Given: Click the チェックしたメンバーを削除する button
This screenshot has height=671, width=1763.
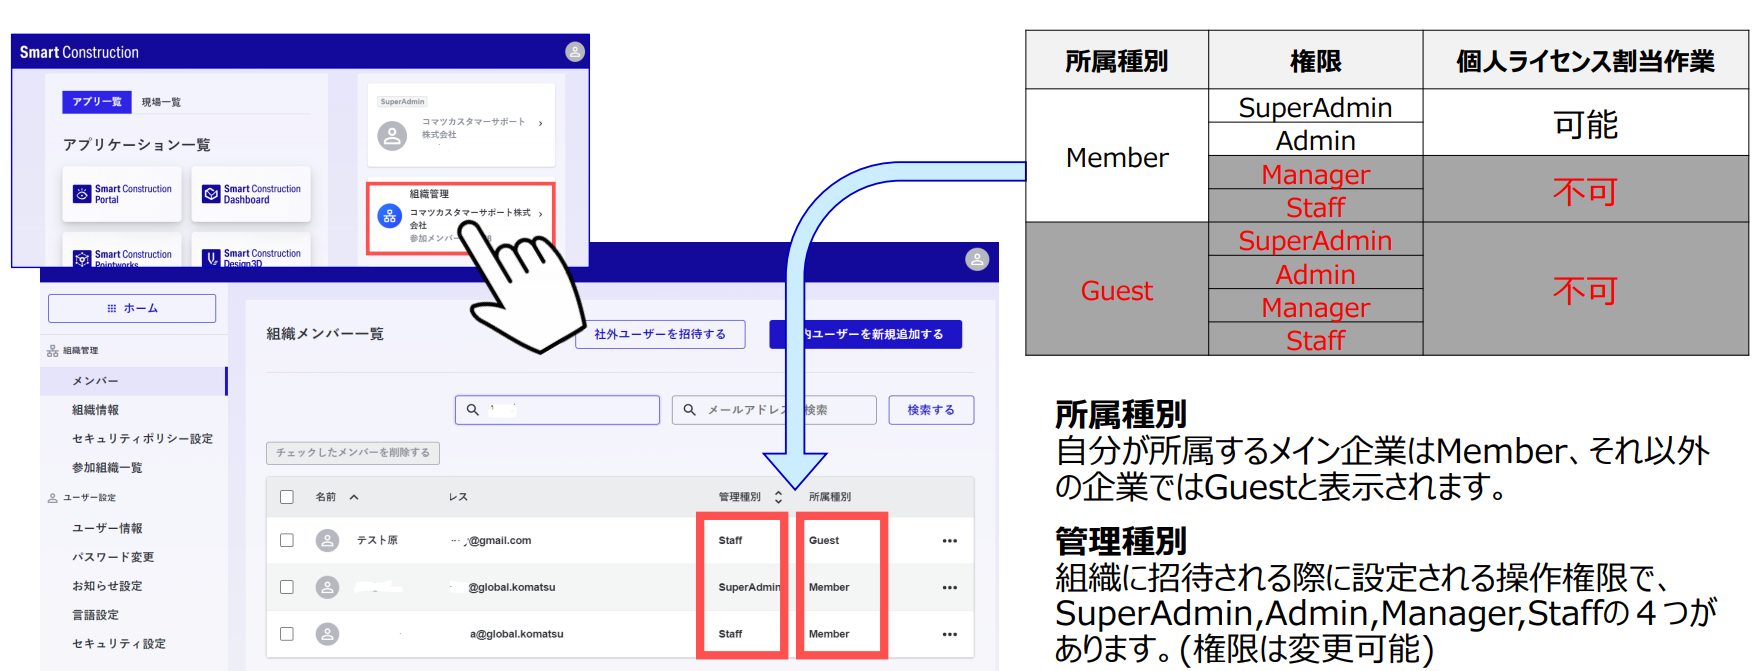Looking at the screenshot, I should point(353,453).
